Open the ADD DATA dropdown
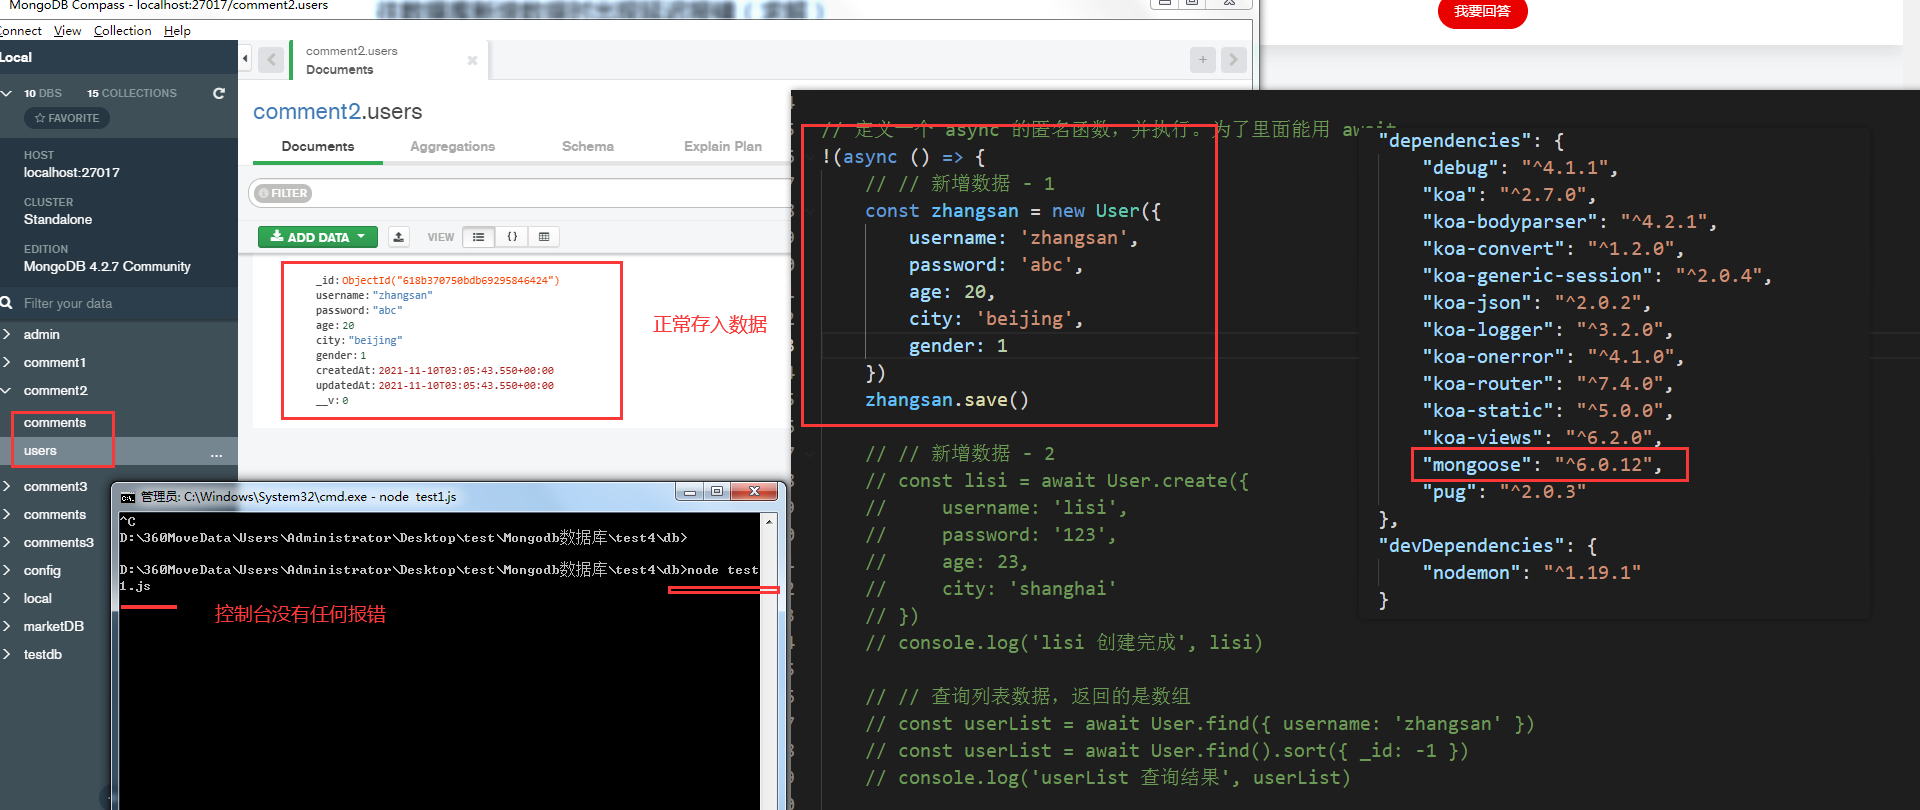This screenshot has height=810, width=1920. tap(318, 237)
